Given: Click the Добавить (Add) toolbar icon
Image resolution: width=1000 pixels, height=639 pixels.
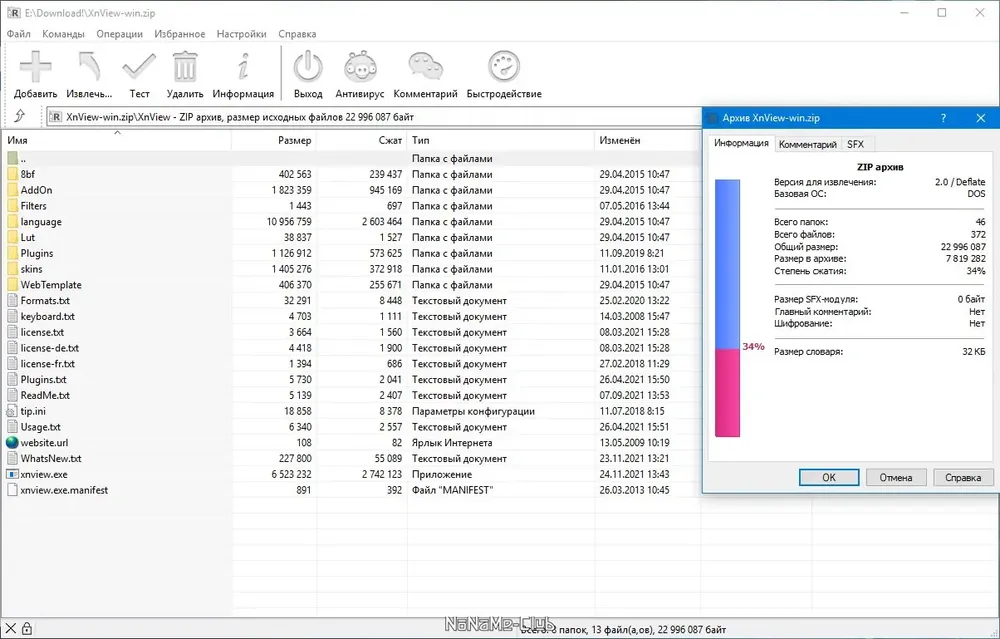Looking at the screenshot, I should point(35,66).
